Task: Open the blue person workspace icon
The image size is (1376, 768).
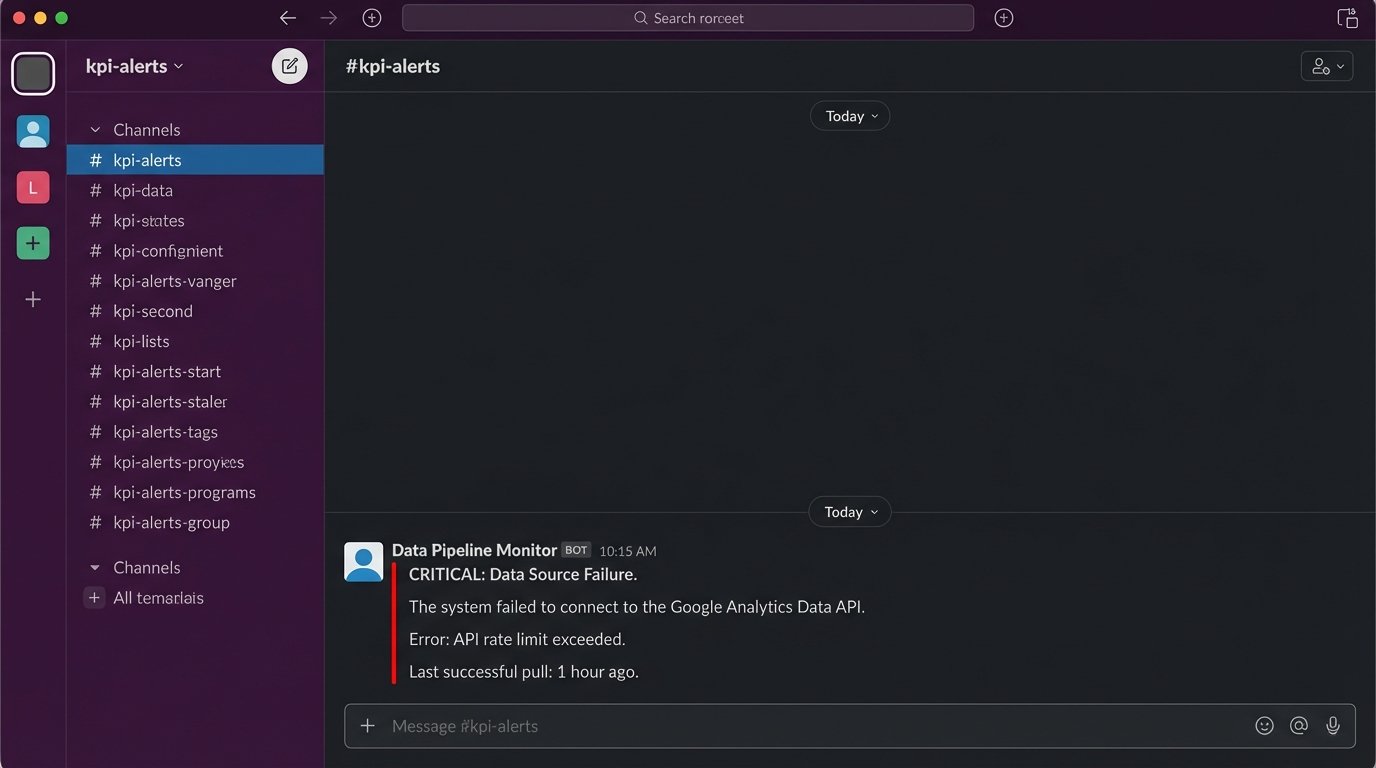Action: tap(33, 131)
